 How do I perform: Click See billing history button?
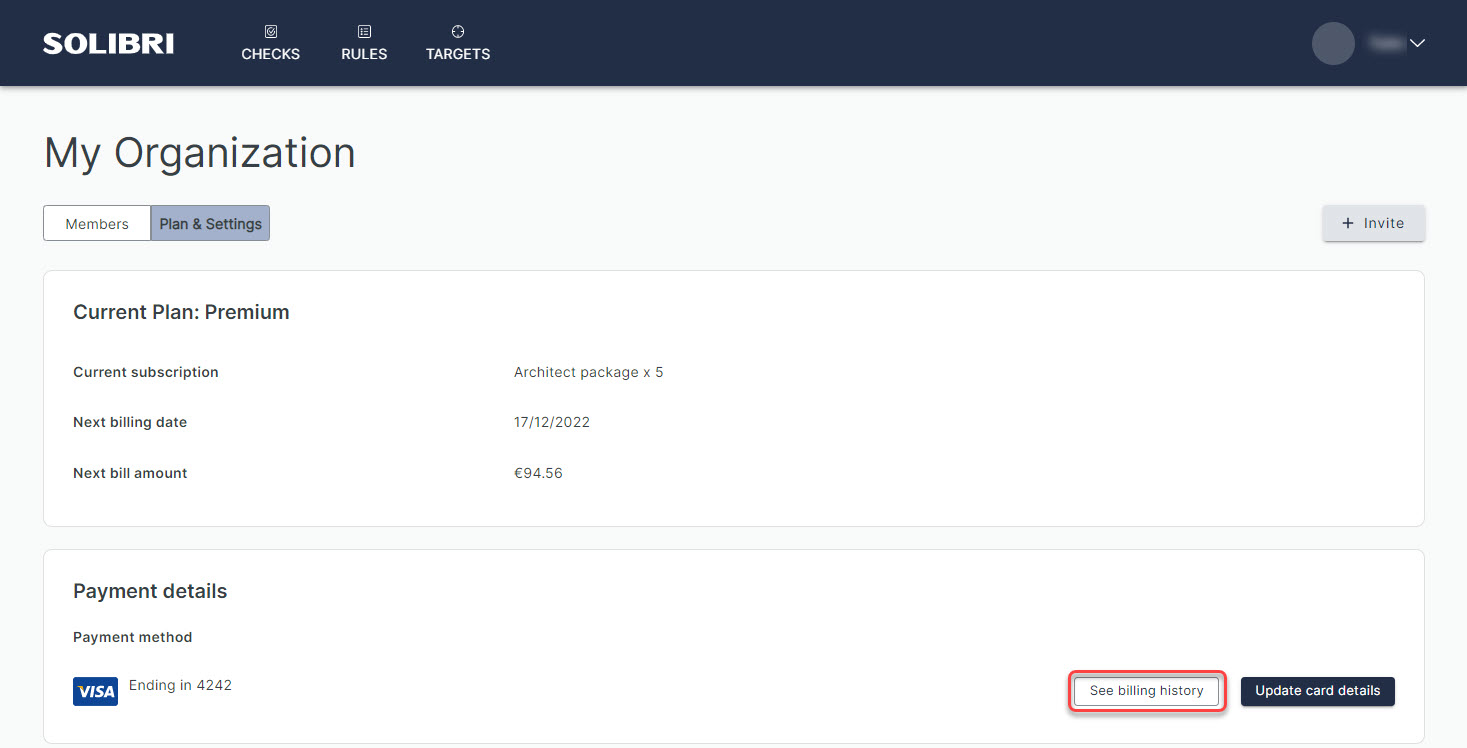pyautogui.click(x=1146, y=691)
